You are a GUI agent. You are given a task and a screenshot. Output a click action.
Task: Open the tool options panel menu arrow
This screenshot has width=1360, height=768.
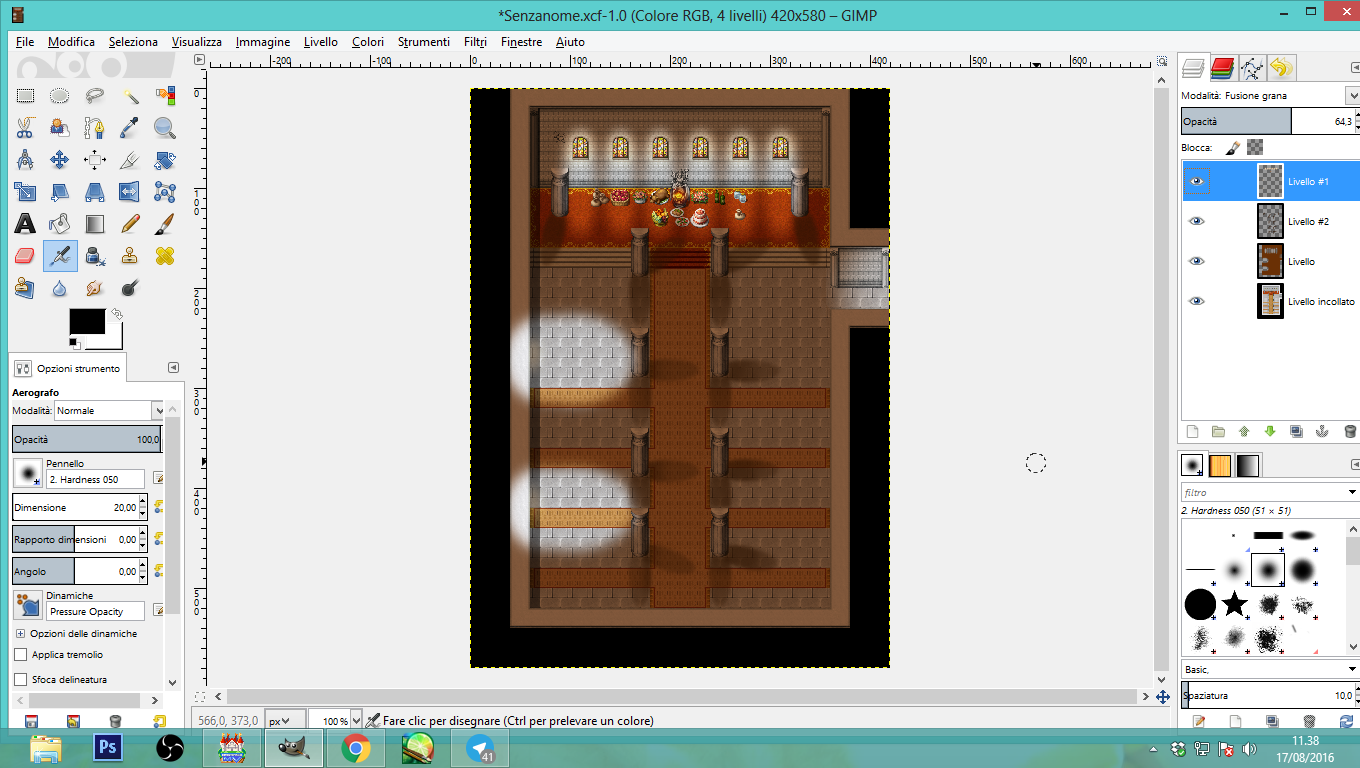(x=173, y=368)
